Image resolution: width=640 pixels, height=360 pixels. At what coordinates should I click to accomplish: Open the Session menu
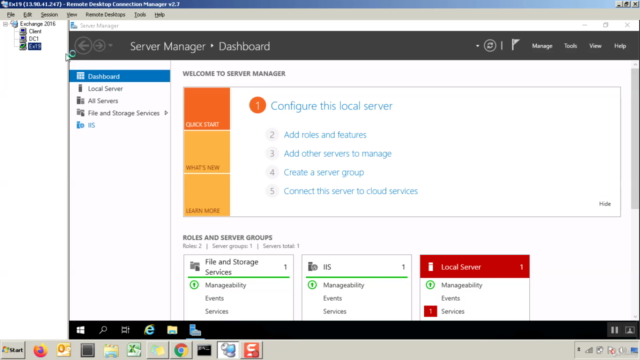pos(49,14)
